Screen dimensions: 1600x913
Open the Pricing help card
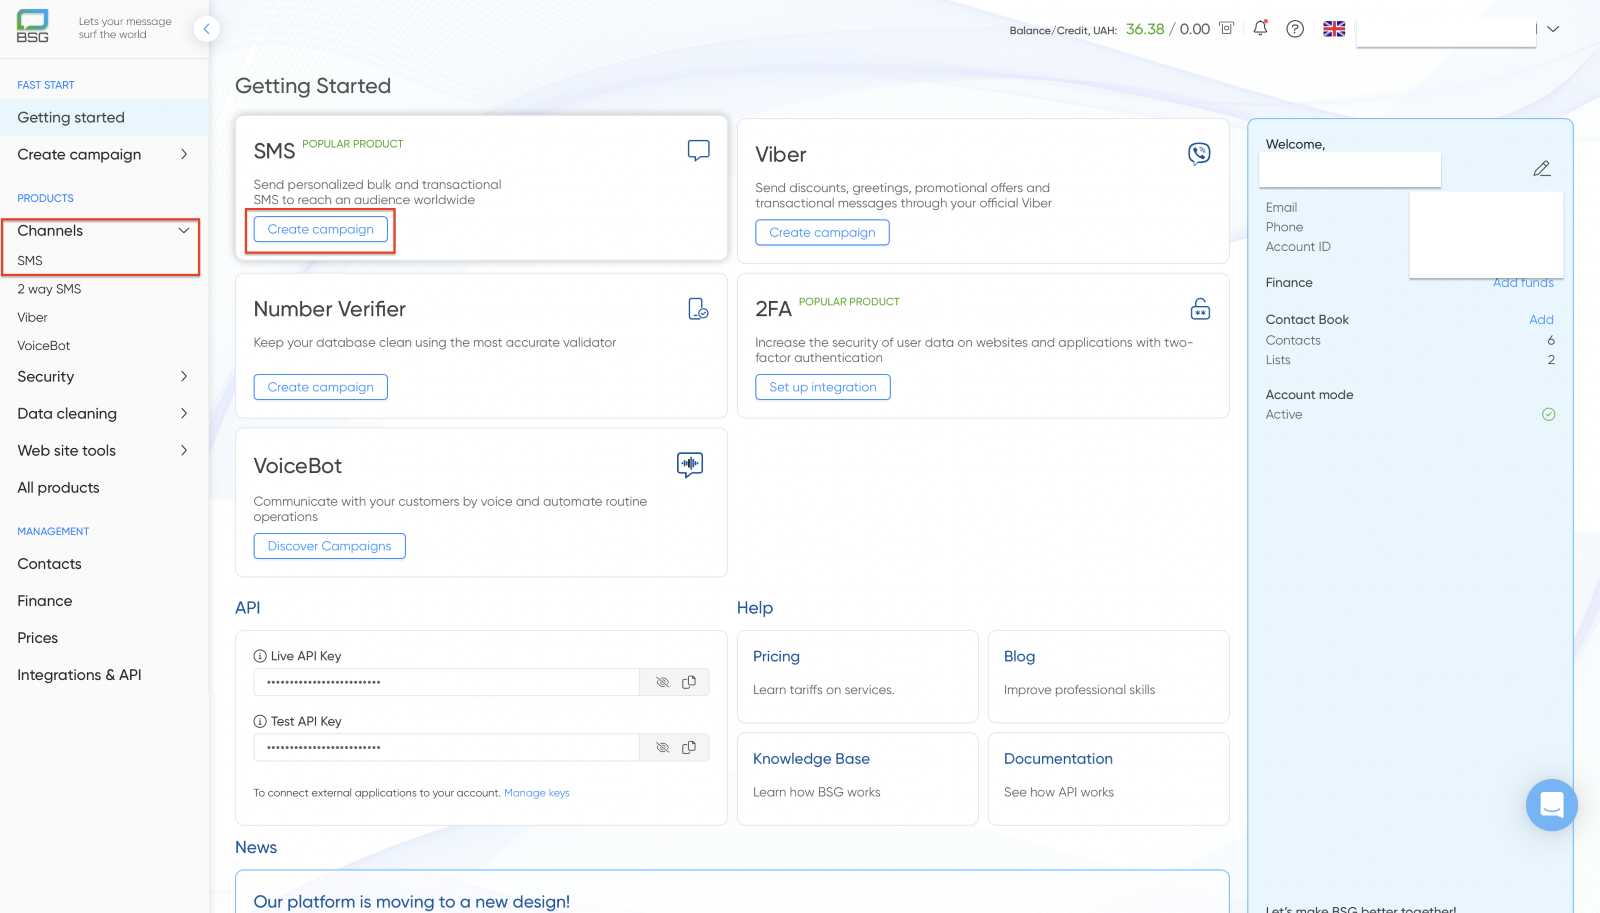coord(857,676)
